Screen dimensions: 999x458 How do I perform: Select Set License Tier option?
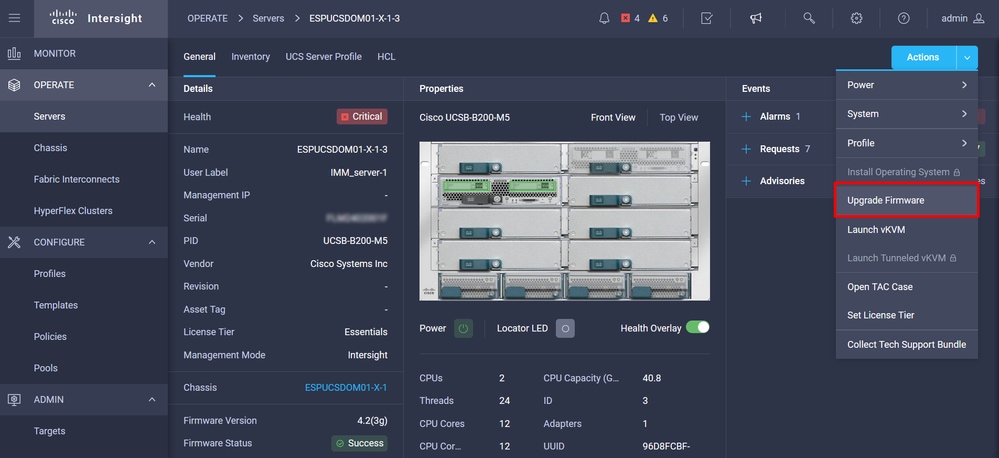click(x=907, y=315)
